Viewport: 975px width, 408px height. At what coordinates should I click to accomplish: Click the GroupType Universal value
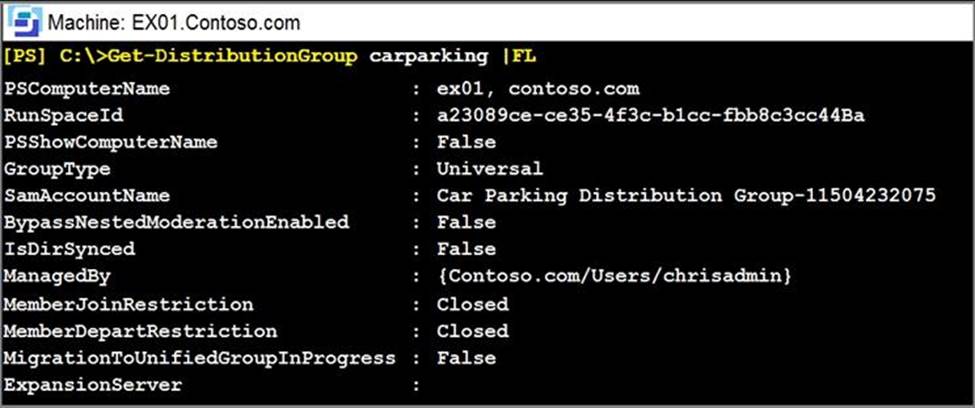[x=490, y=169]
